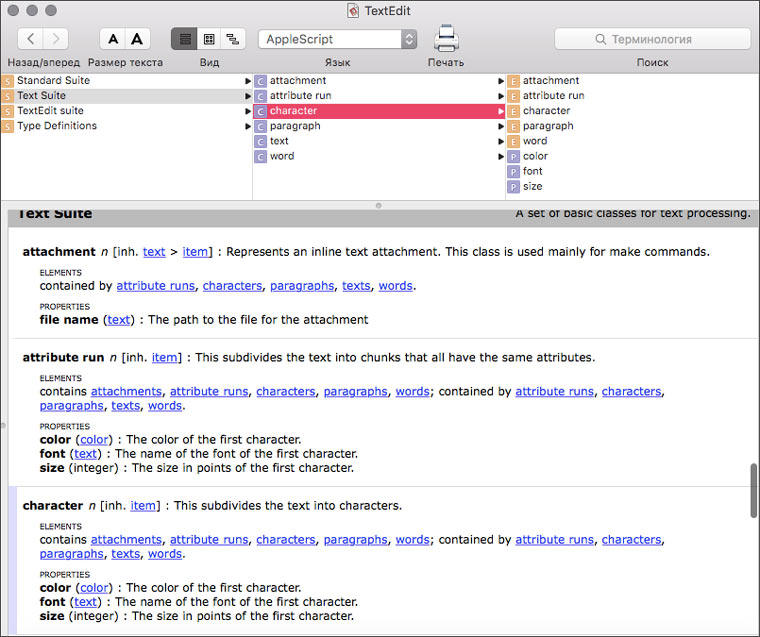Click P icon of color property
Screen dimensions: 760x637
pyautogui.click(x=513, y=157)
